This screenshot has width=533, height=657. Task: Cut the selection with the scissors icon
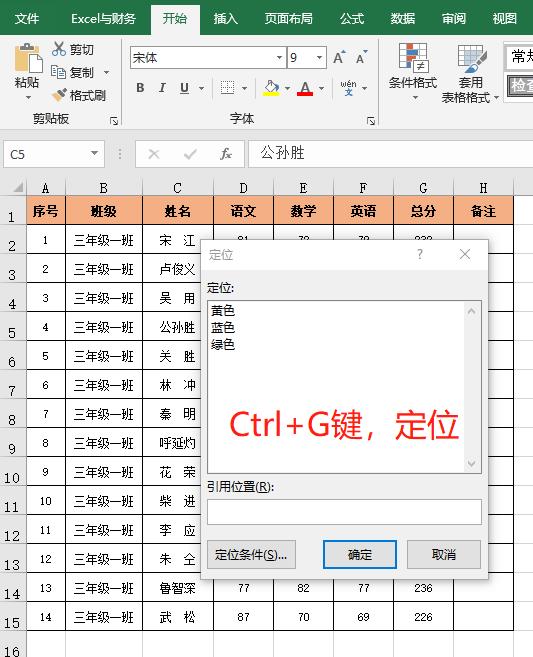click(59, 49)
